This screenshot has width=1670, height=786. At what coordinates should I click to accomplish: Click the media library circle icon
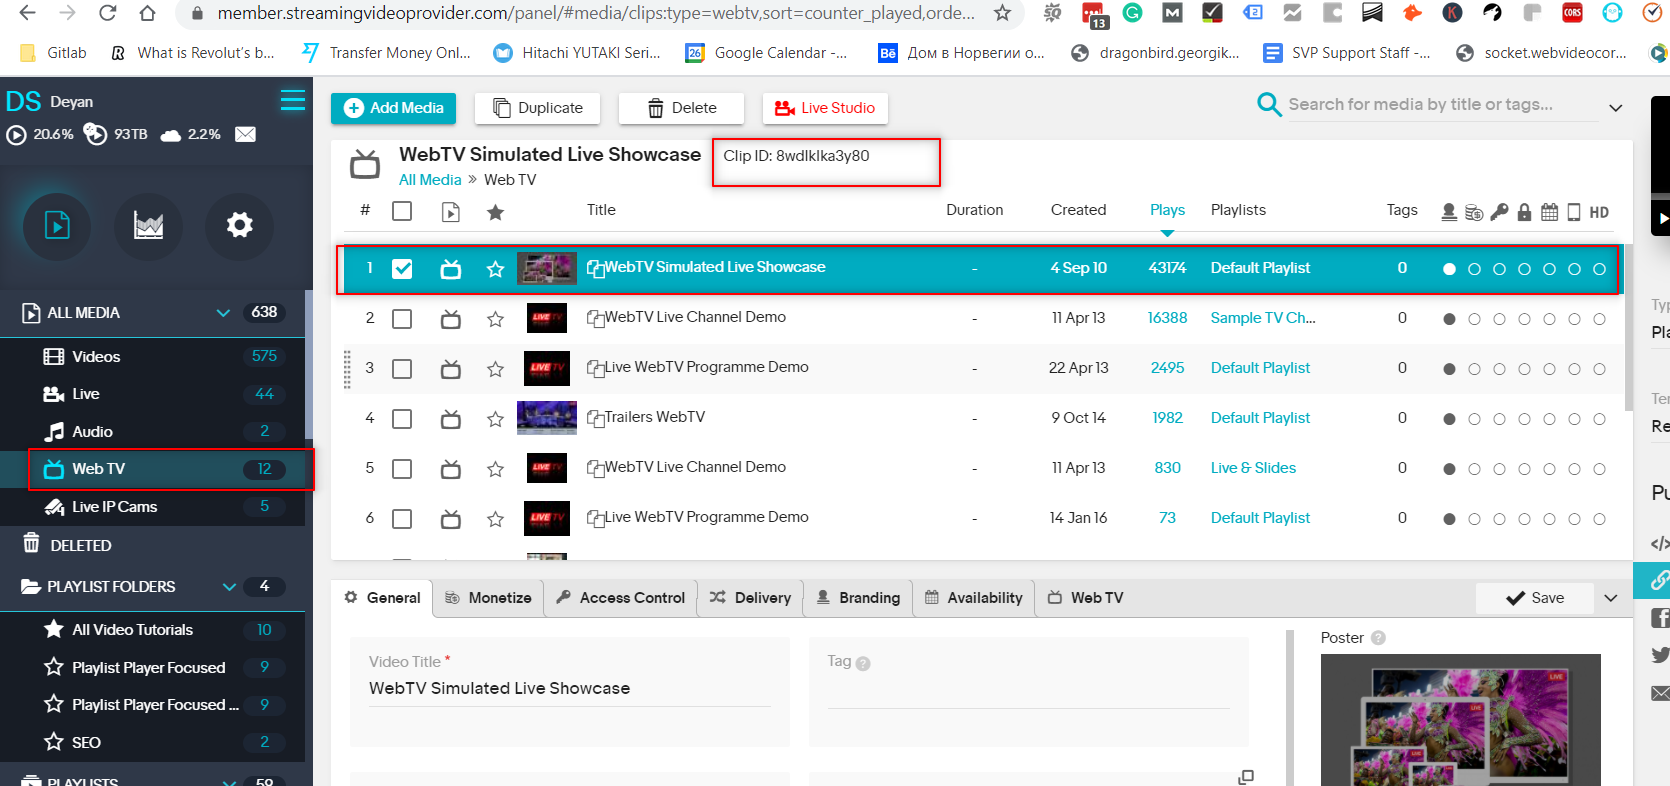click(57, 226)
